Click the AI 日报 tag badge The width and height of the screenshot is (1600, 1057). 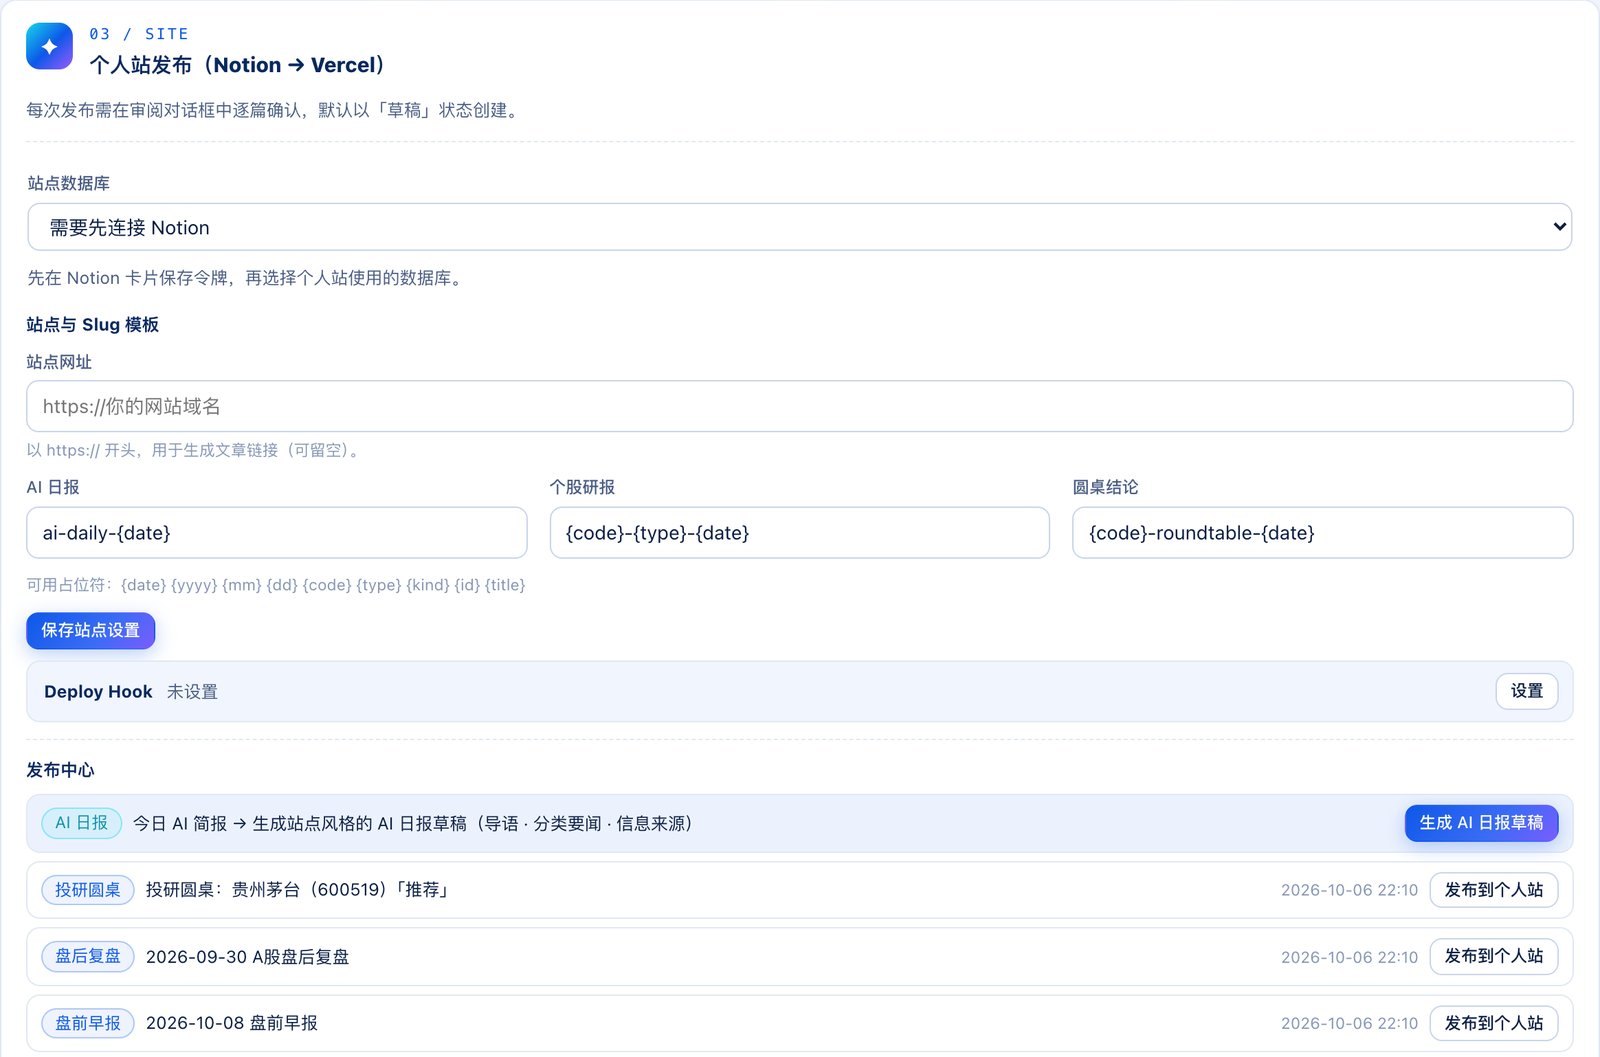81,823
